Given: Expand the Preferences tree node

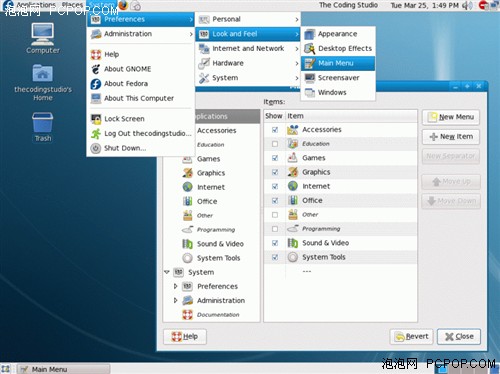Looking at the screenshot, I should point(176,286).
